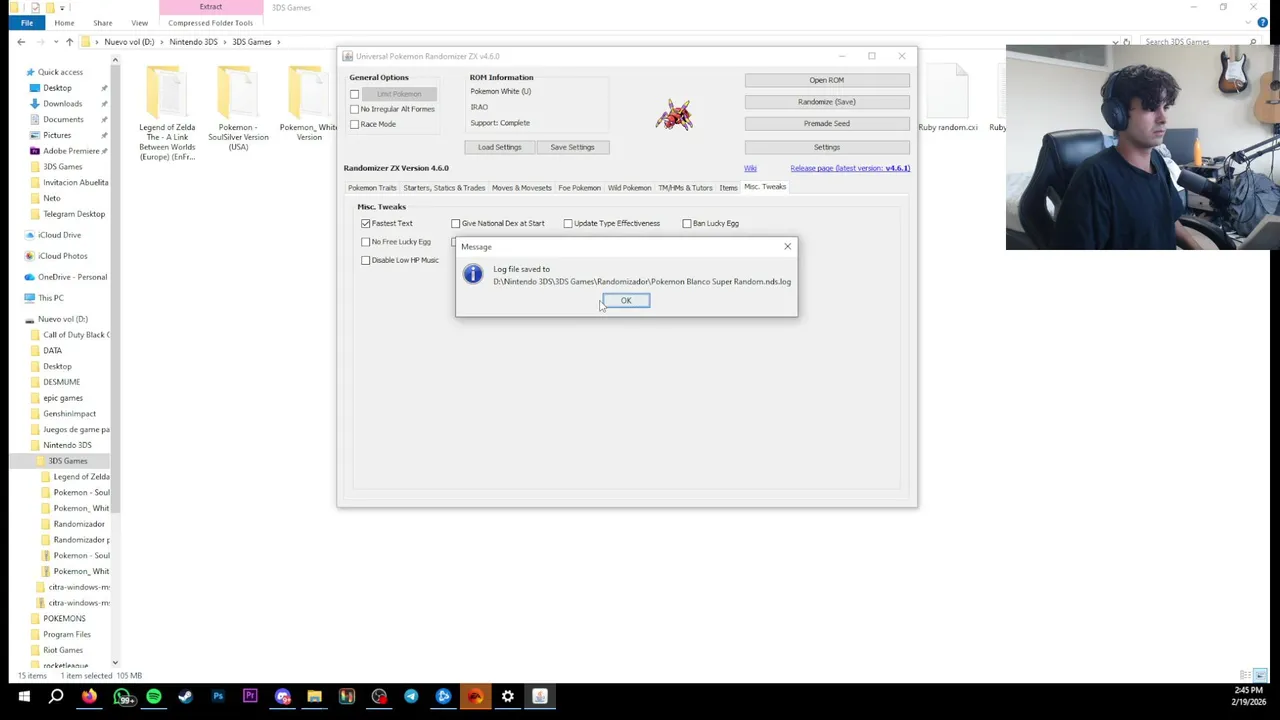Click the Explorer up-one-level arrow

[x=69, y=42]
